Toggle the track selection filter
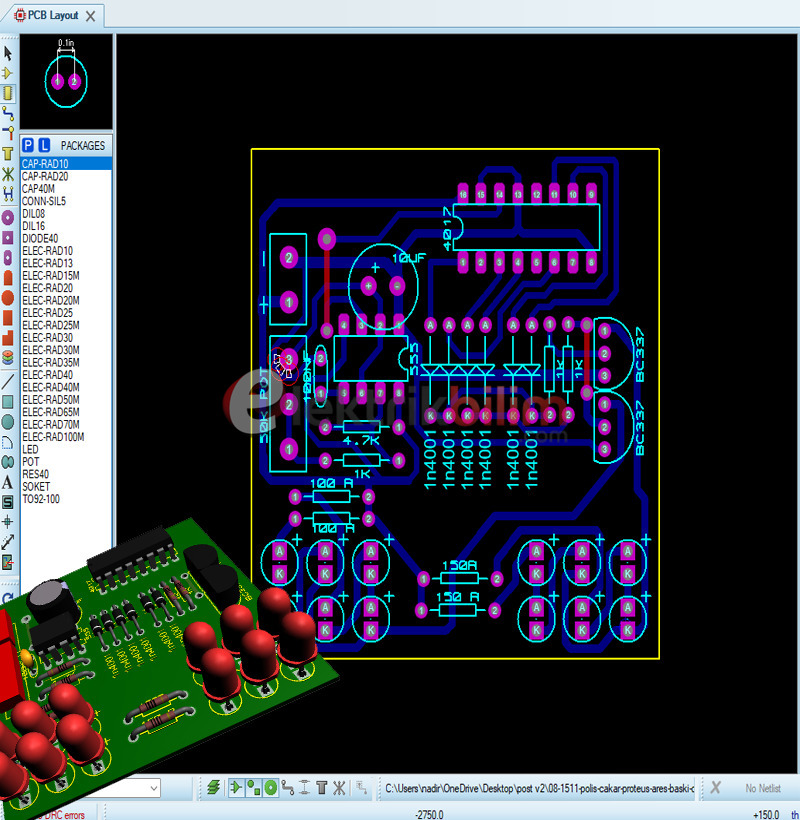 click(287, 788)
